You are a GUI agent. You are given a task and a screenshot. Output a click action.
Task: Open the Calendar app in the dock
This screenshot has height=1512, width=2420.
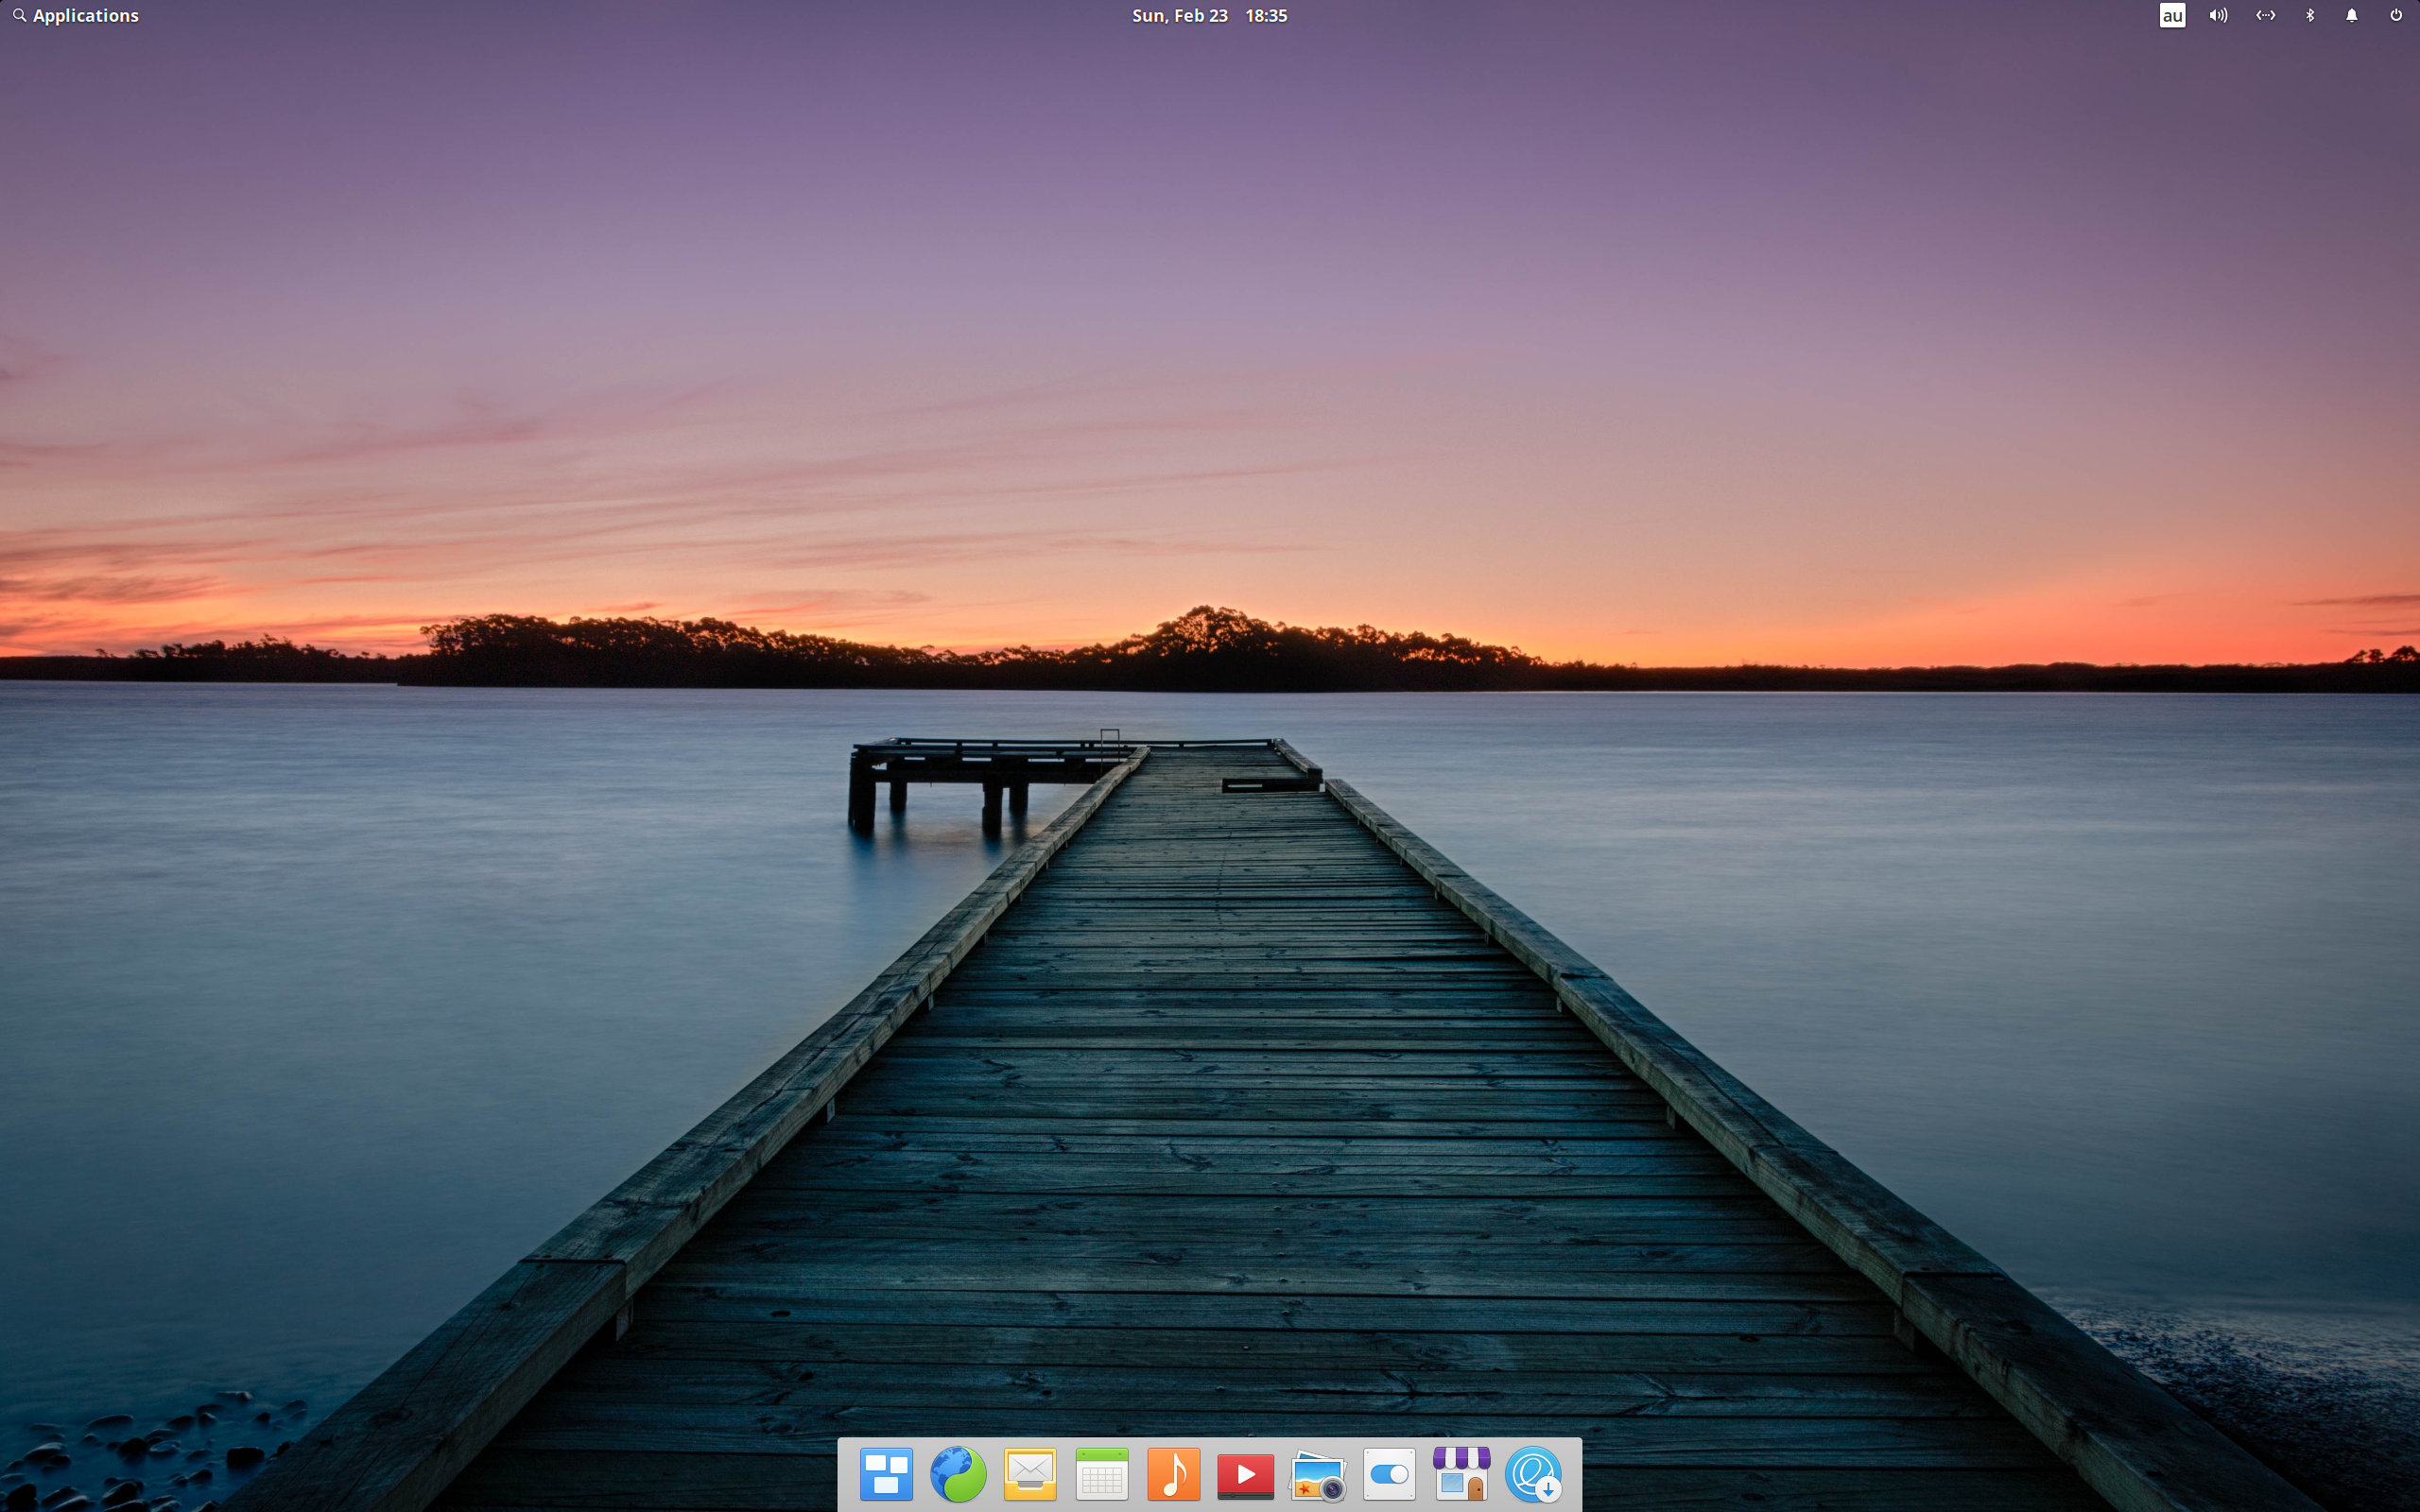(1102, 1474)
